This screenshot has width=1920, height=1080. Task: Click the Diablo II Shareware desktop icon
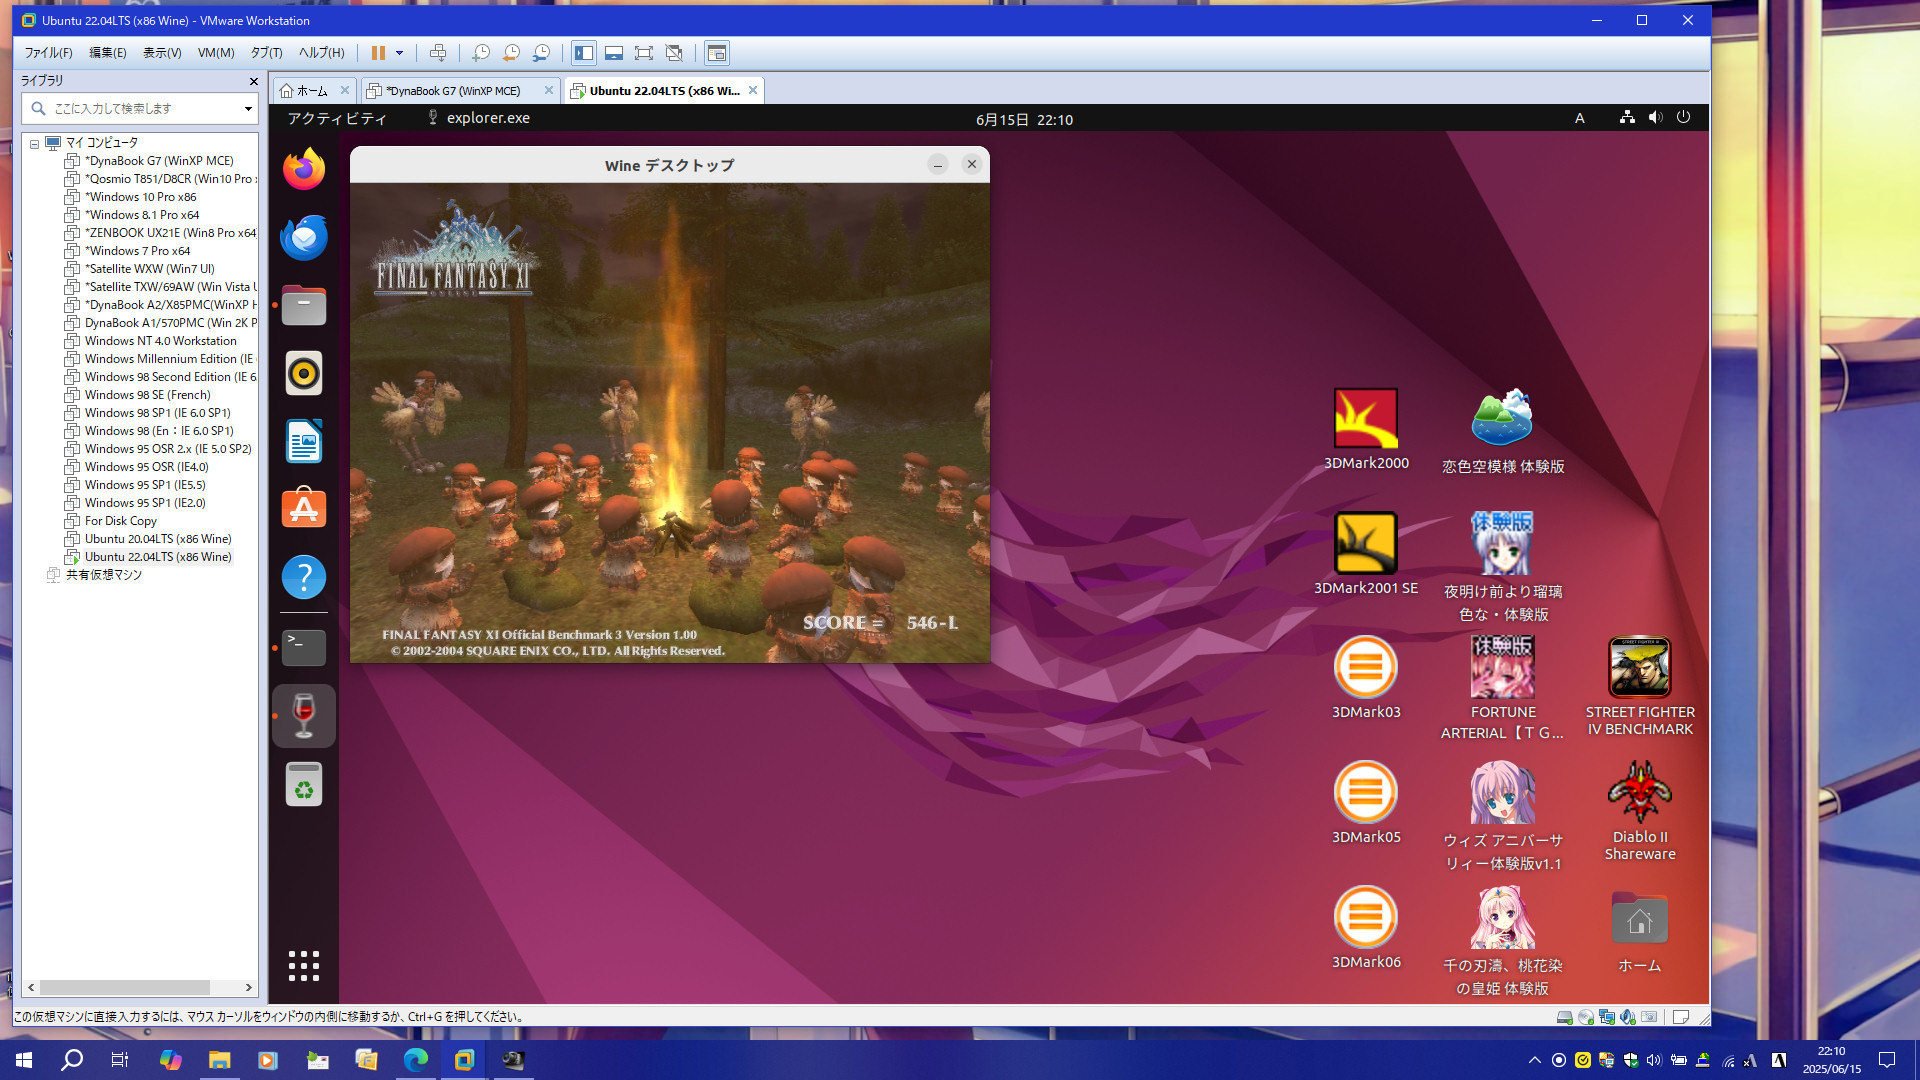1640,811
